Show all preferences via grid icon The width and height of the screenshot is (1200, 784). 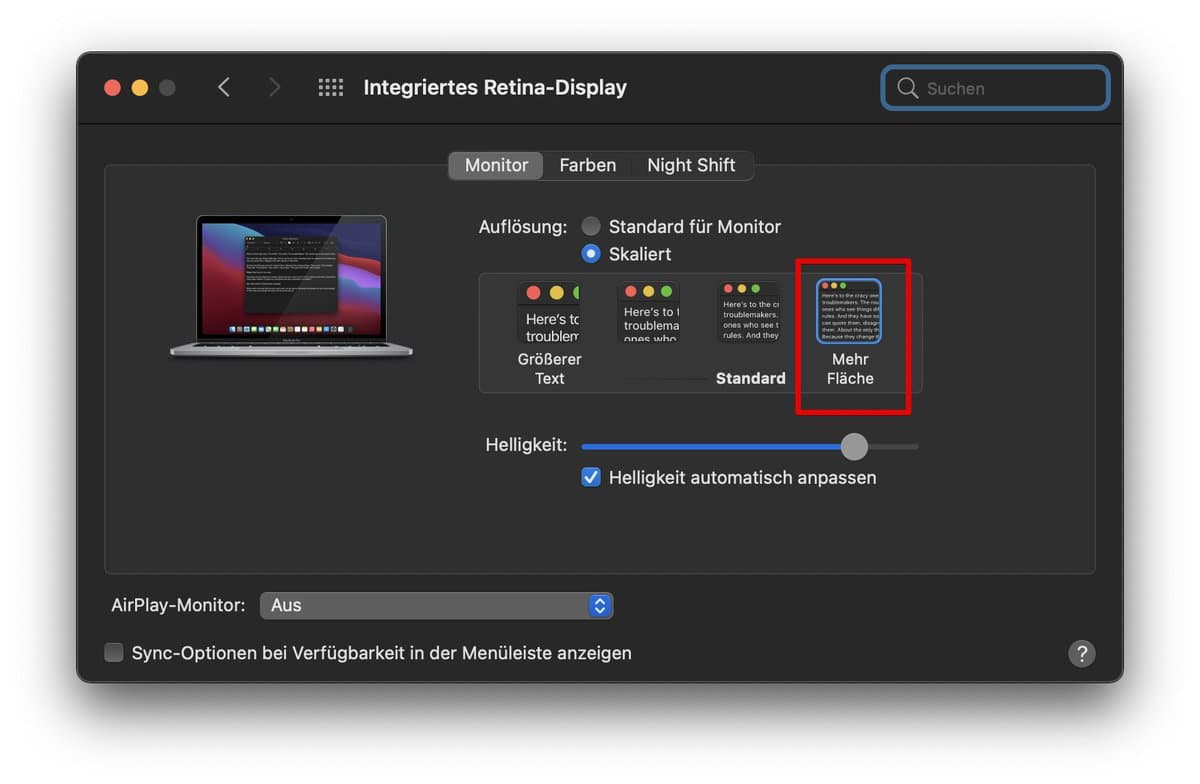330,88
